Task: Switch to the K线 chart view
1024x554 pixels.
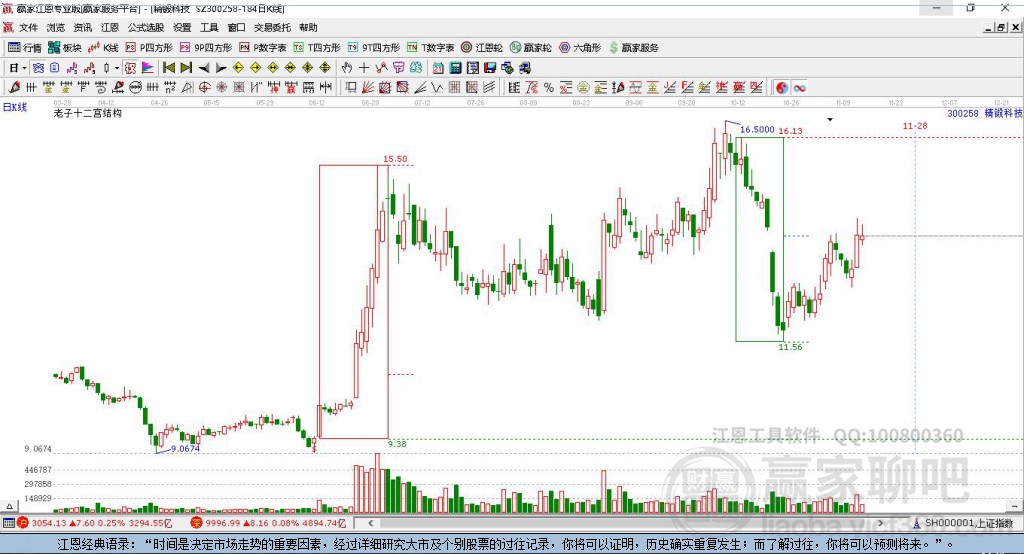Action: [103, 48]
